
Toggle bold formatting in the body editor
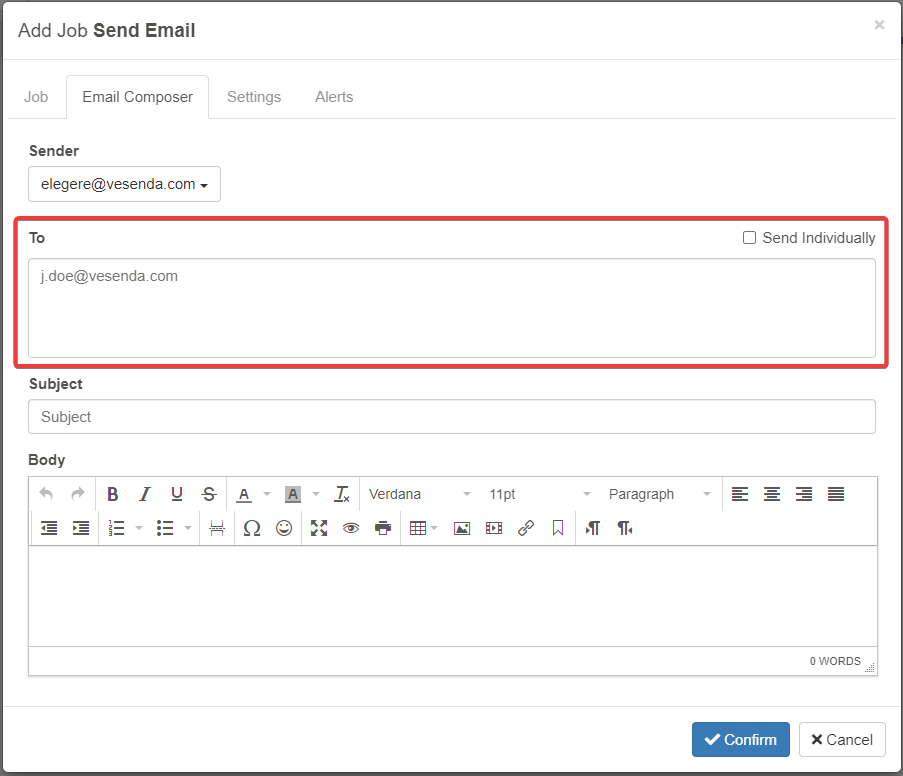coord(113,494)
